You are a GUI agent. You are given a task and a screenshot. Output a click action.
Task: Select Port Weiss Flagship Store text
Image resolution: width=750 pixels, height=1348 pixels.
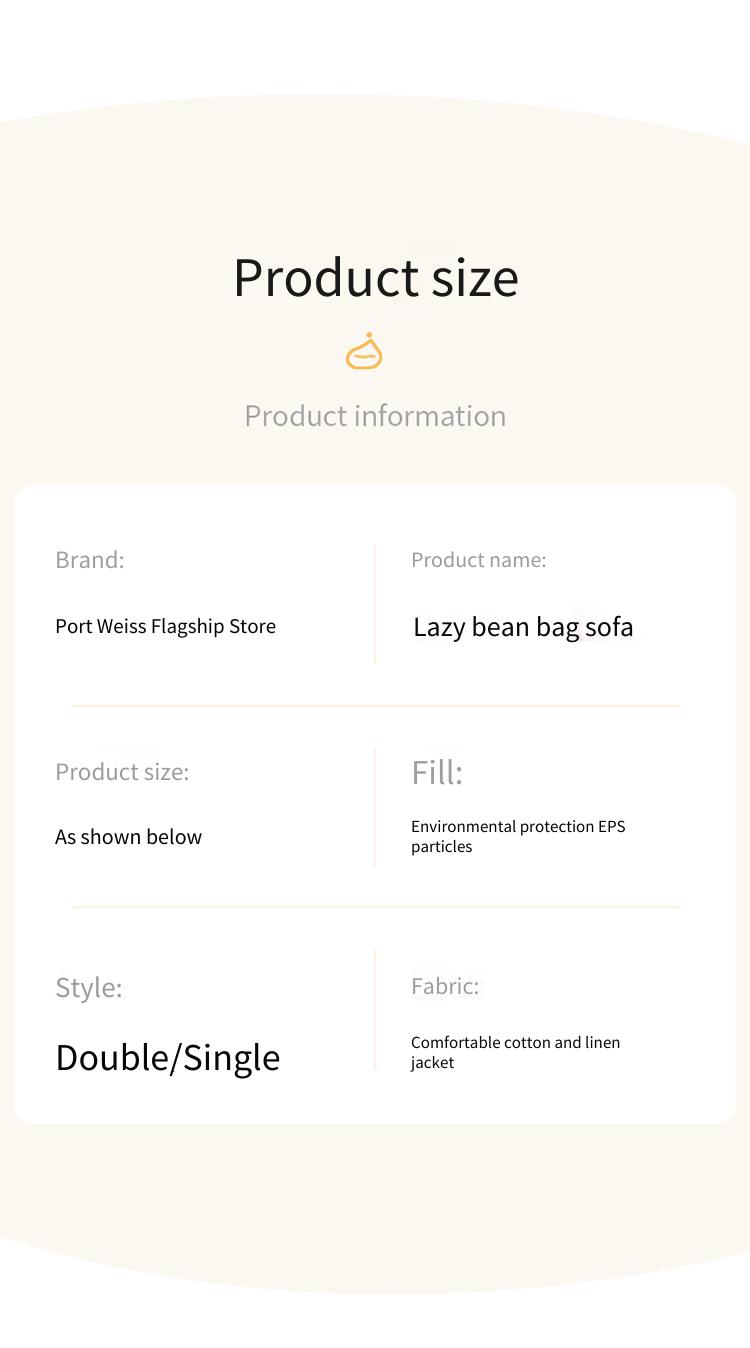(166, 627)
